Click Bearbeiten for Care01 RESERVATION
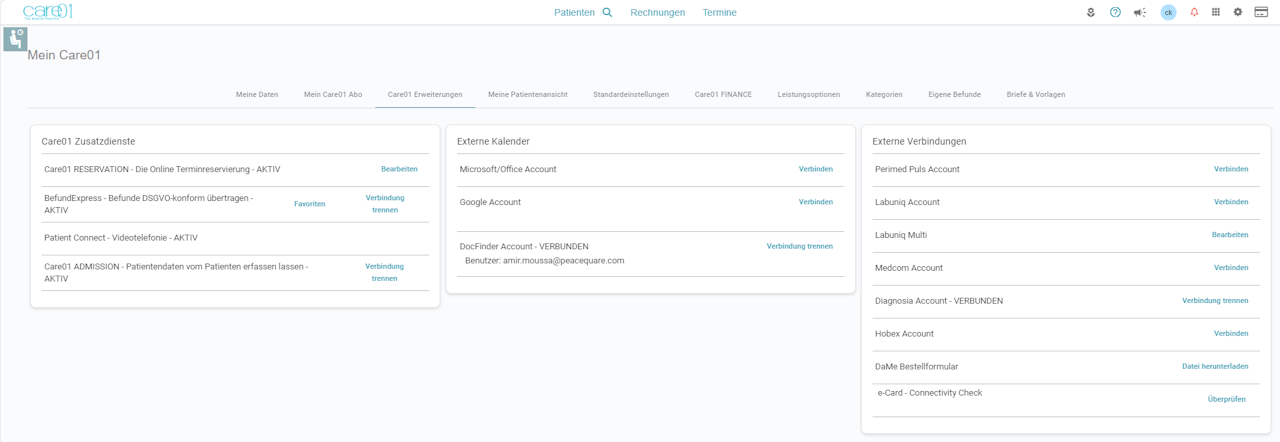 (x=399, y=169)
